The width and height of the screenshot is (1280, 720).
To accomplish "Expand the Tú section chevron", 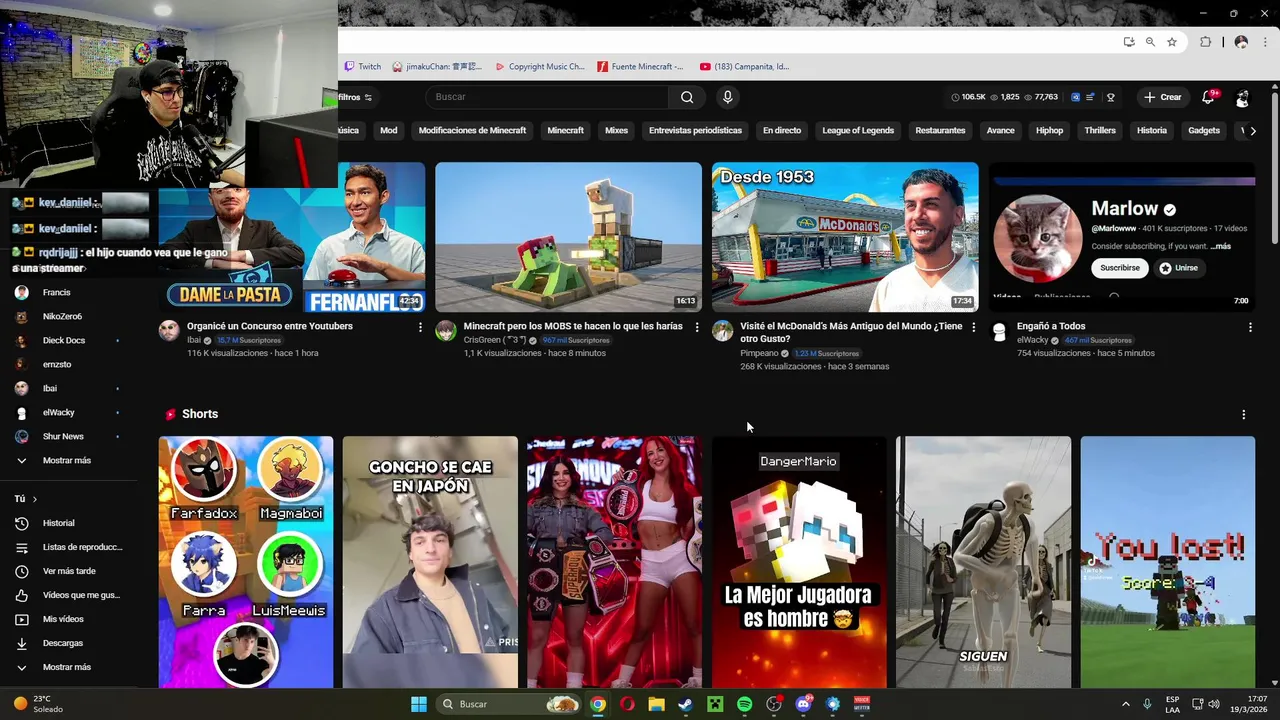I will [35, 499].
